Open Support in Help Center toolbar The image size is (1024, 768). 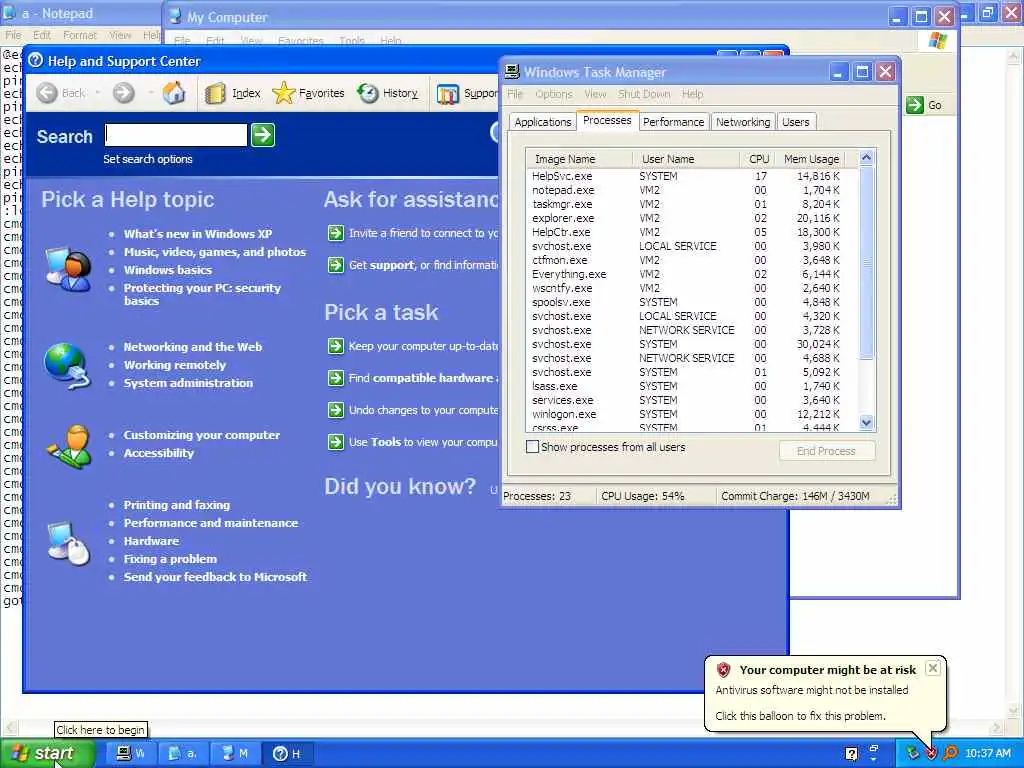468,94
